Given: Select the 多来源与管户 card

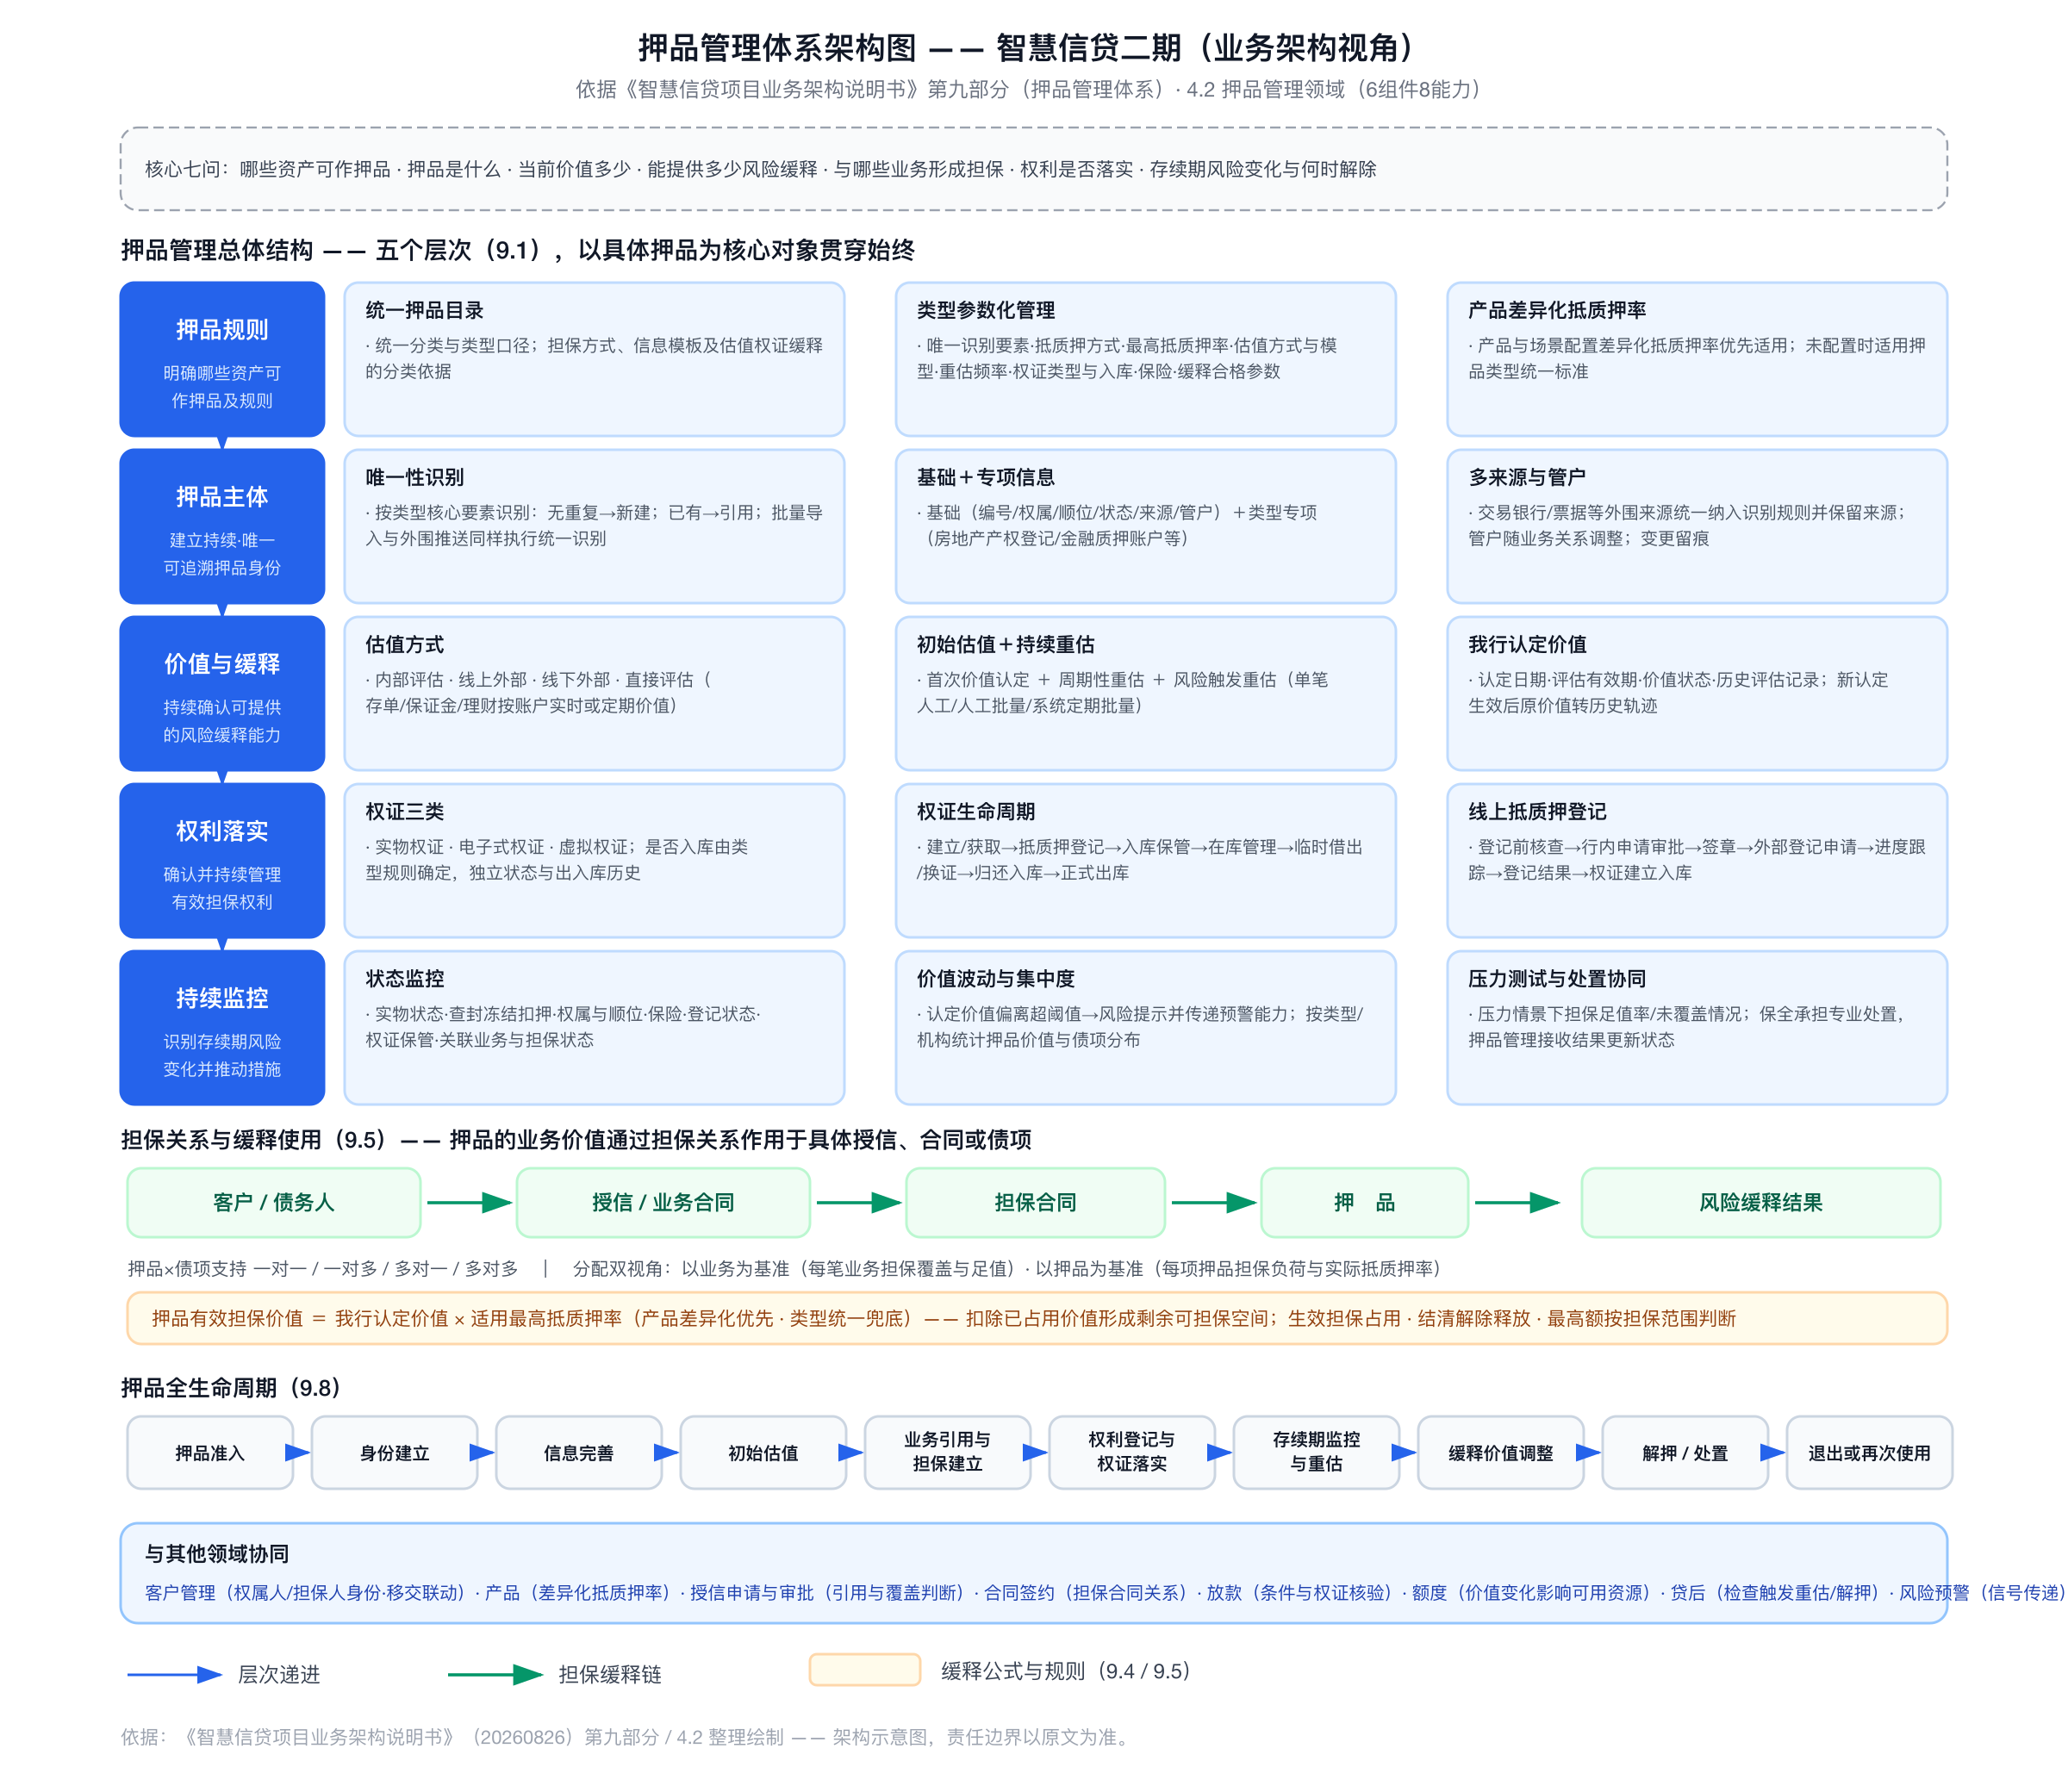Looking at the screenshot, I should 1697,526.
